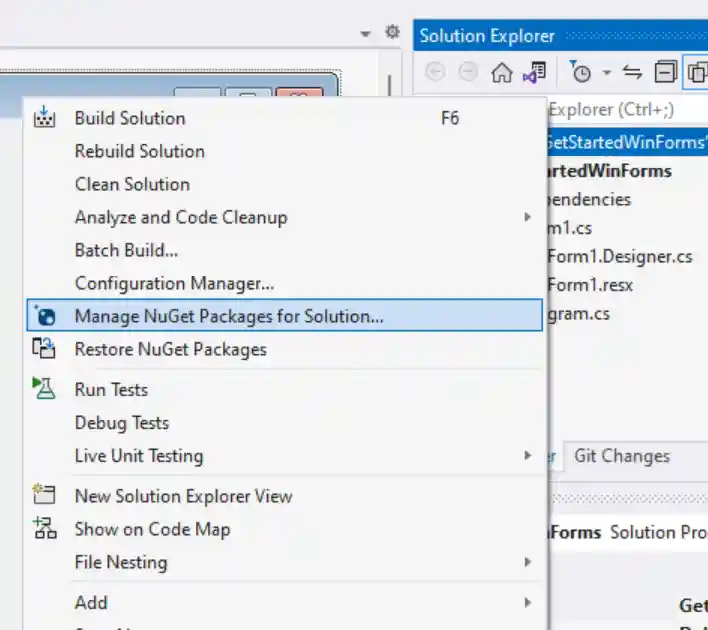Toggle the Show All Files icon
708x630 pixels.
697,72
